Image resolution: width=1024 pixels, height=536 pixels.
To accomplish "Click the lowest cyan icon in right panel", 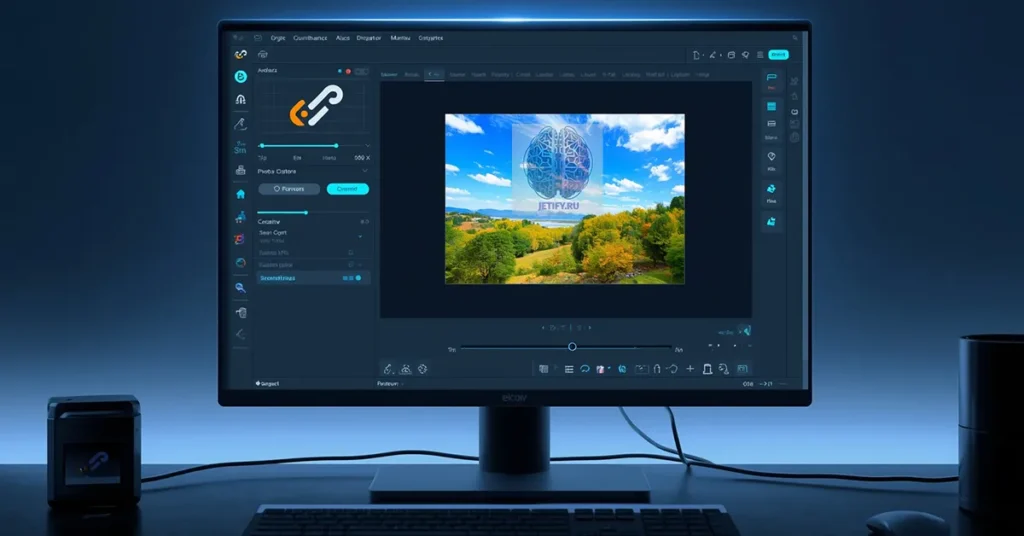I will (x=771, y=222).
